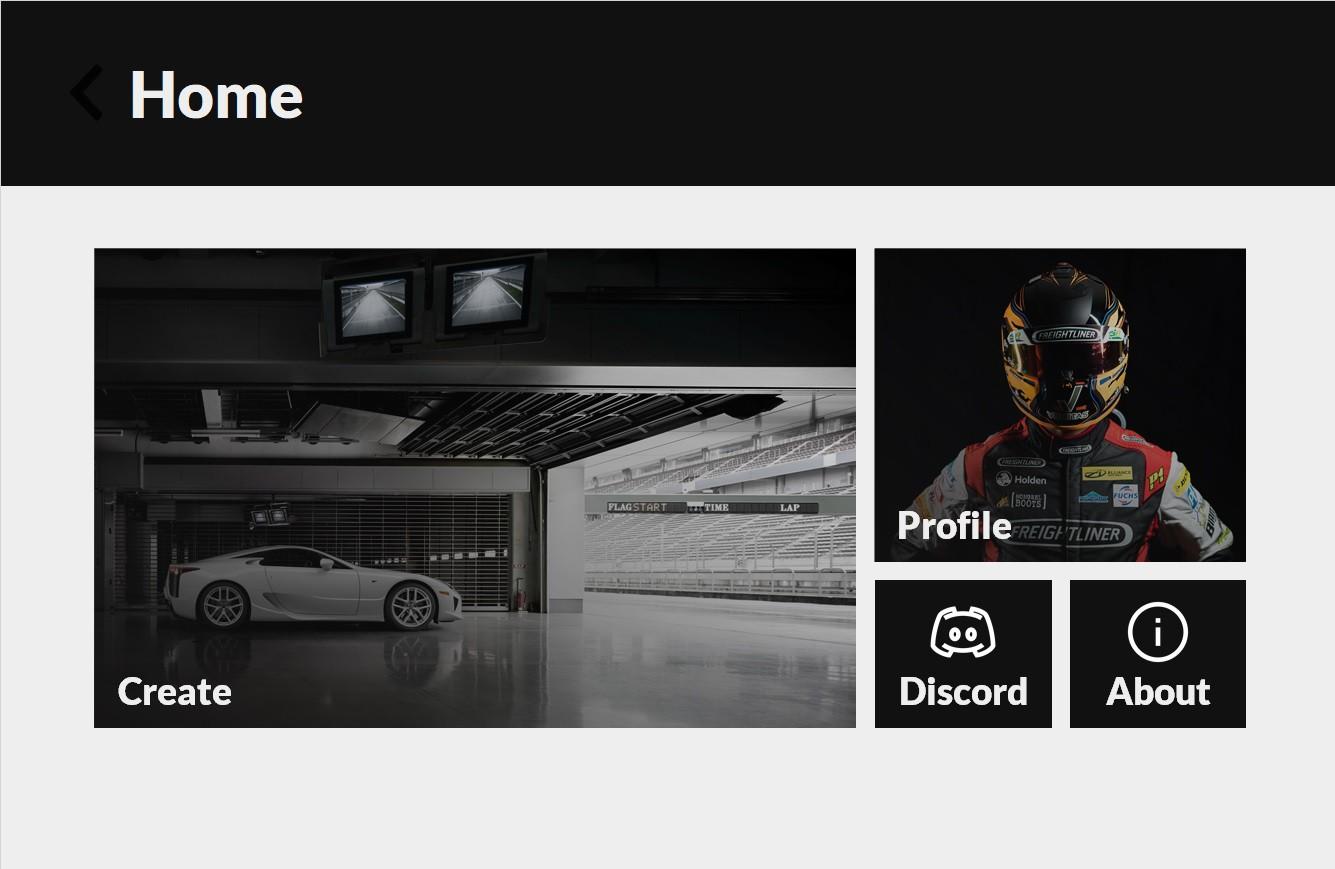Click the Flag Start Time Lap board
The width and height of the screenshot is (1335, 869).
pos(712,507)
